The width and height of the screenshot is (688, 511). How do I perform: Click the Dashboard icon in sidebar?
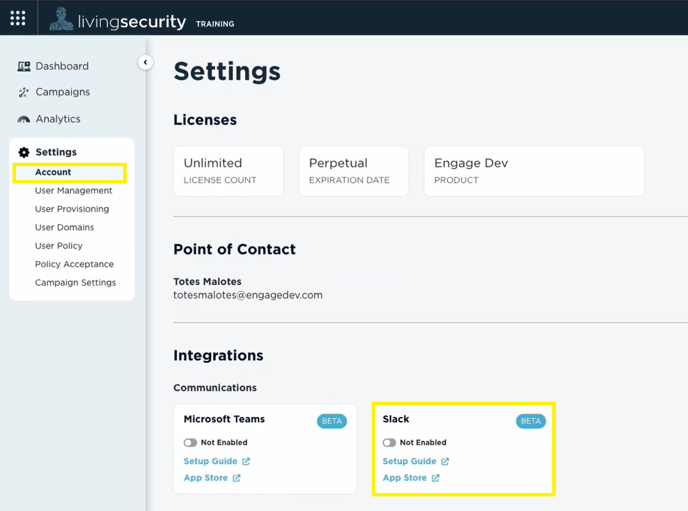(x=24, y=66)
